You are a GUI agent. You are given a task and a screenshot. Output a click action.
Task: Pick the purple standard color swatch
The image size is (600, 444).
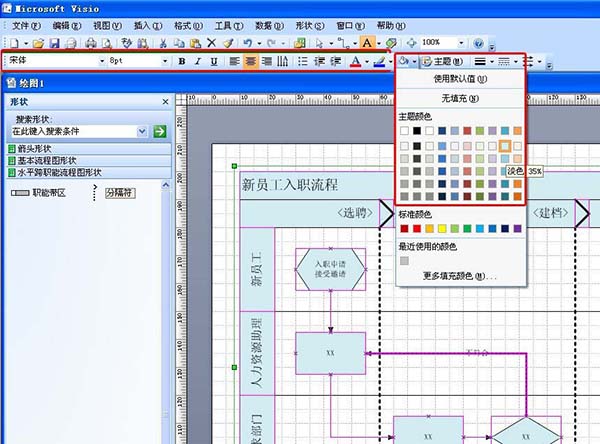[x=517, y=229]
